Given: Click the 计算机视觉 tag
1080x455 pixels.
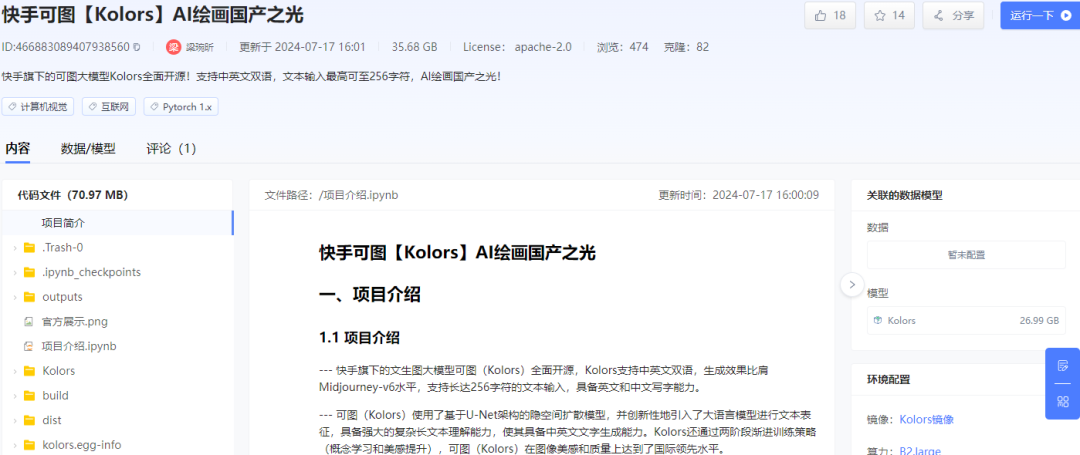Looking at the screenshot, I should coord(39,107).
